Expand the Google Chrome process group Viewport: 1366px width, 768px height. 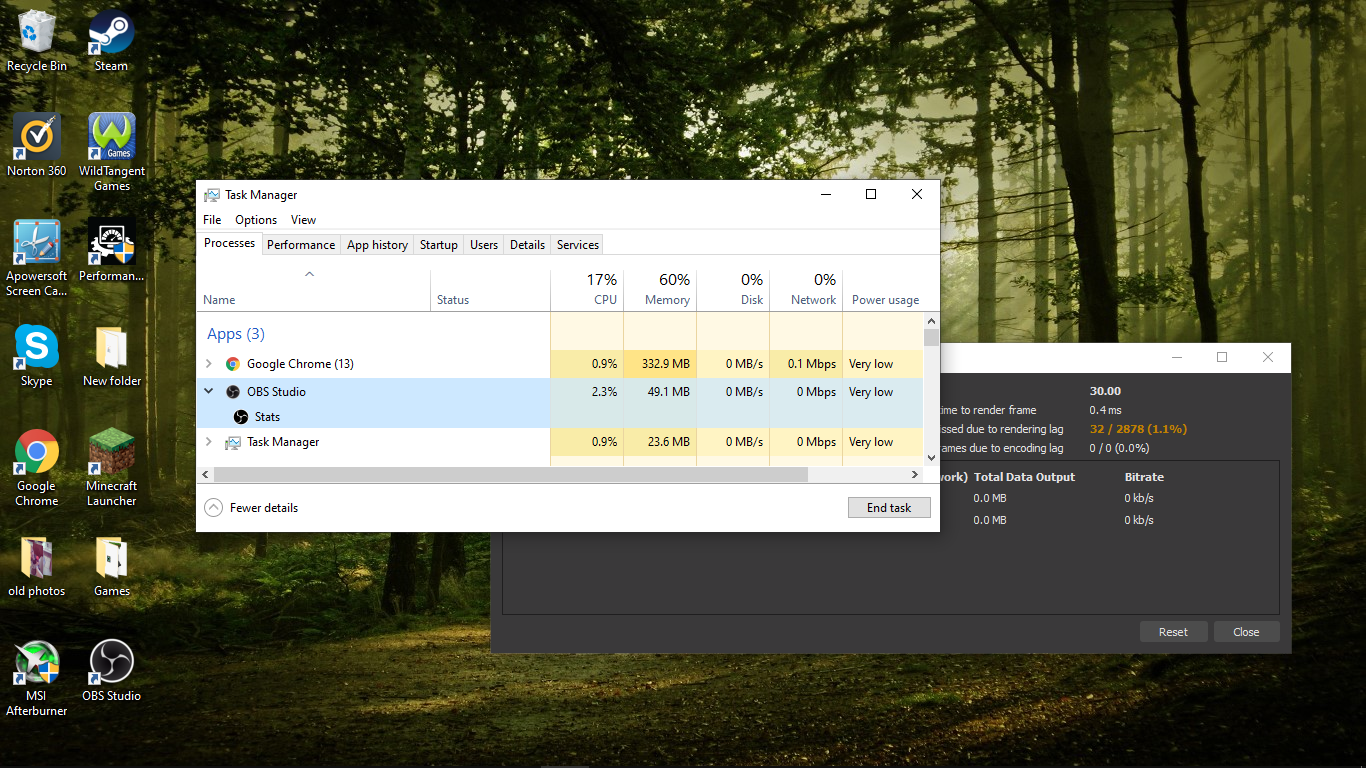209,364
